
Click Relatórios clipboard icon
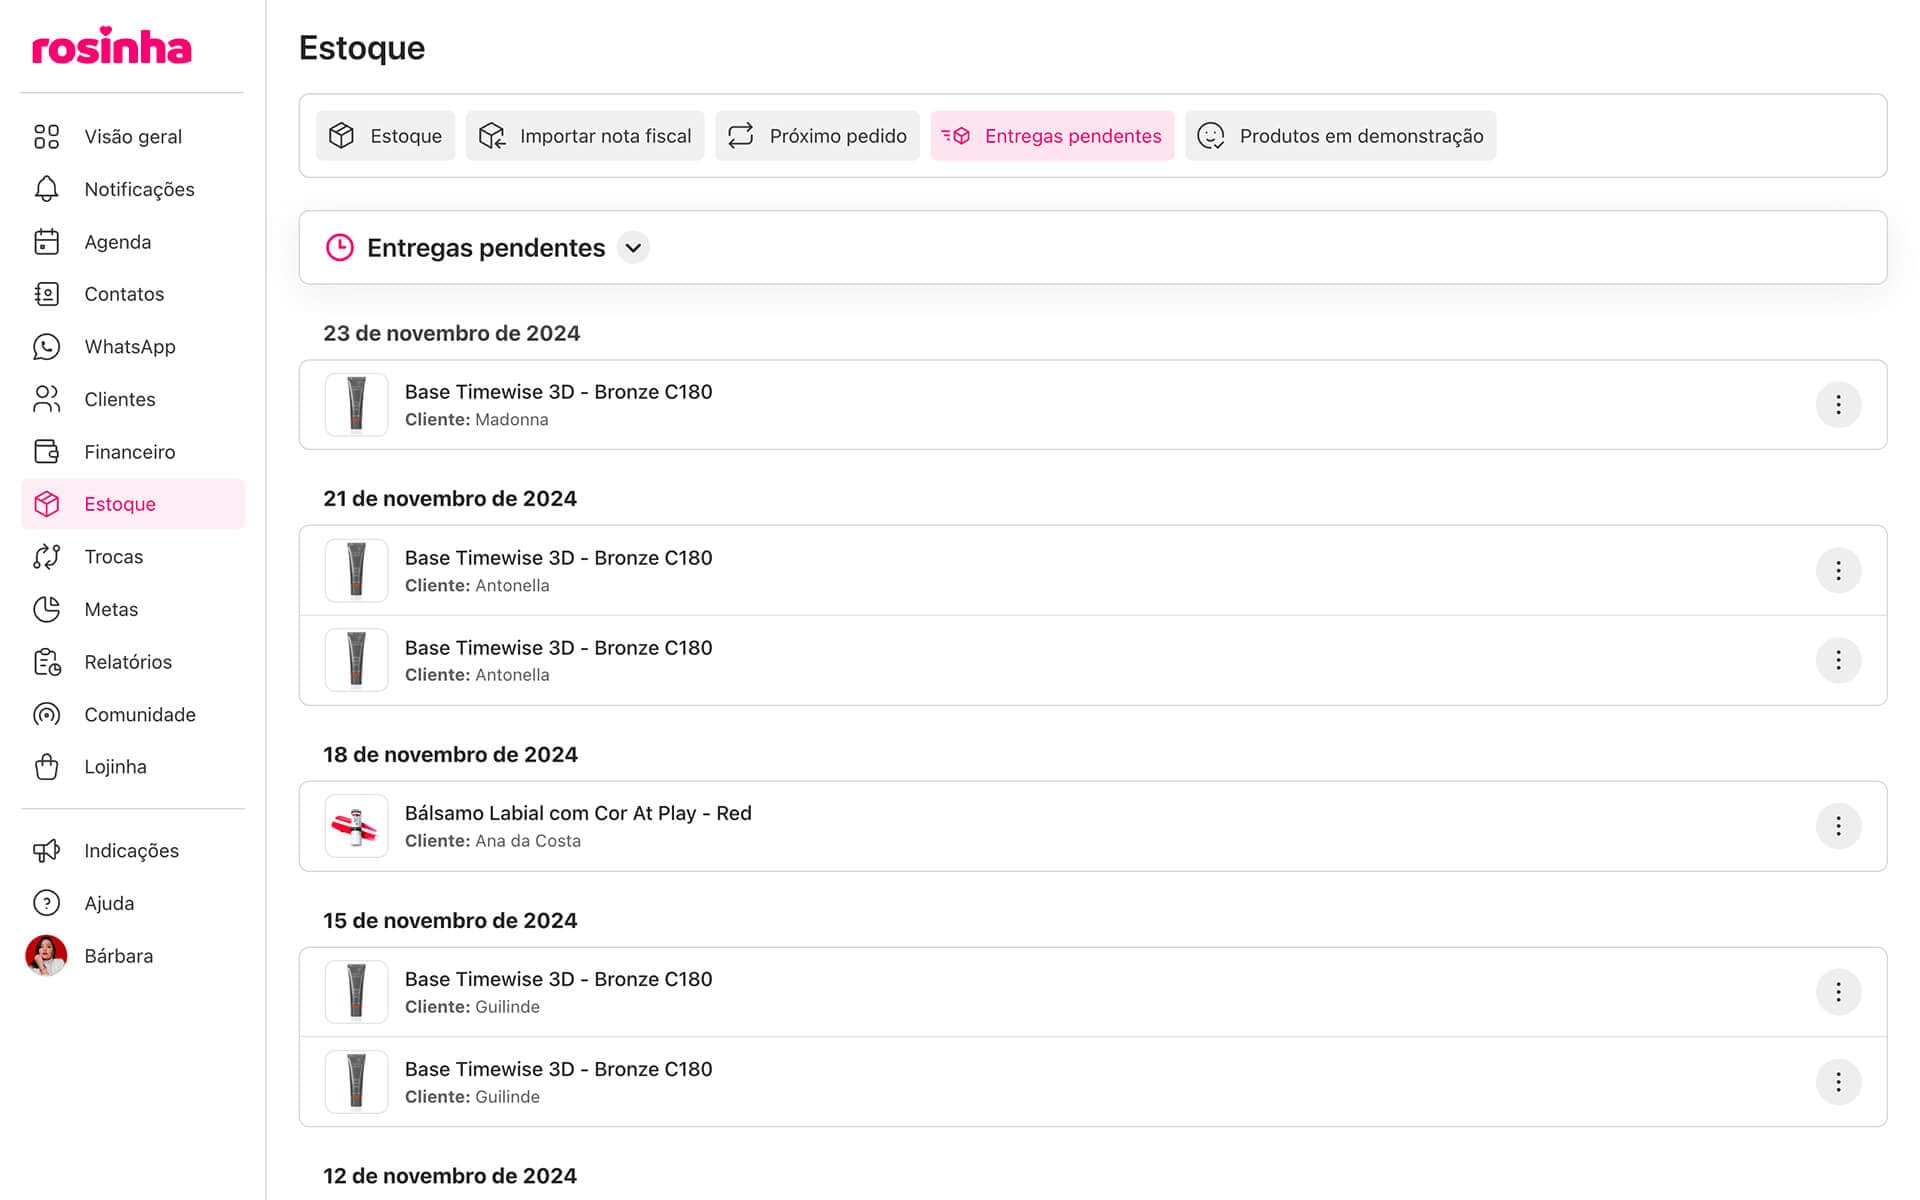click(x=47, y=662)
